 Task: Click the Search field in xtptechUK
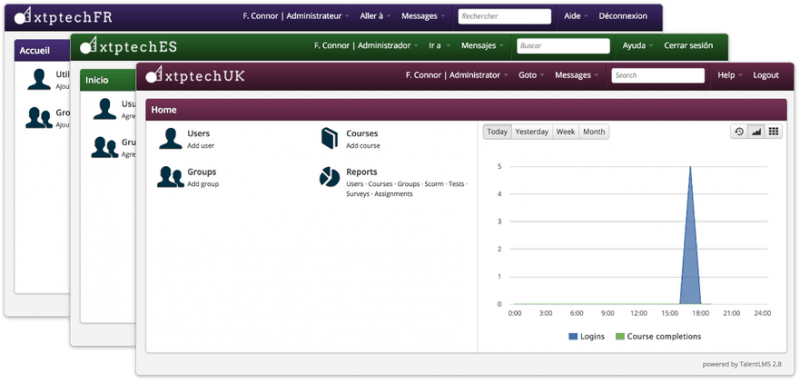point(658,75)
